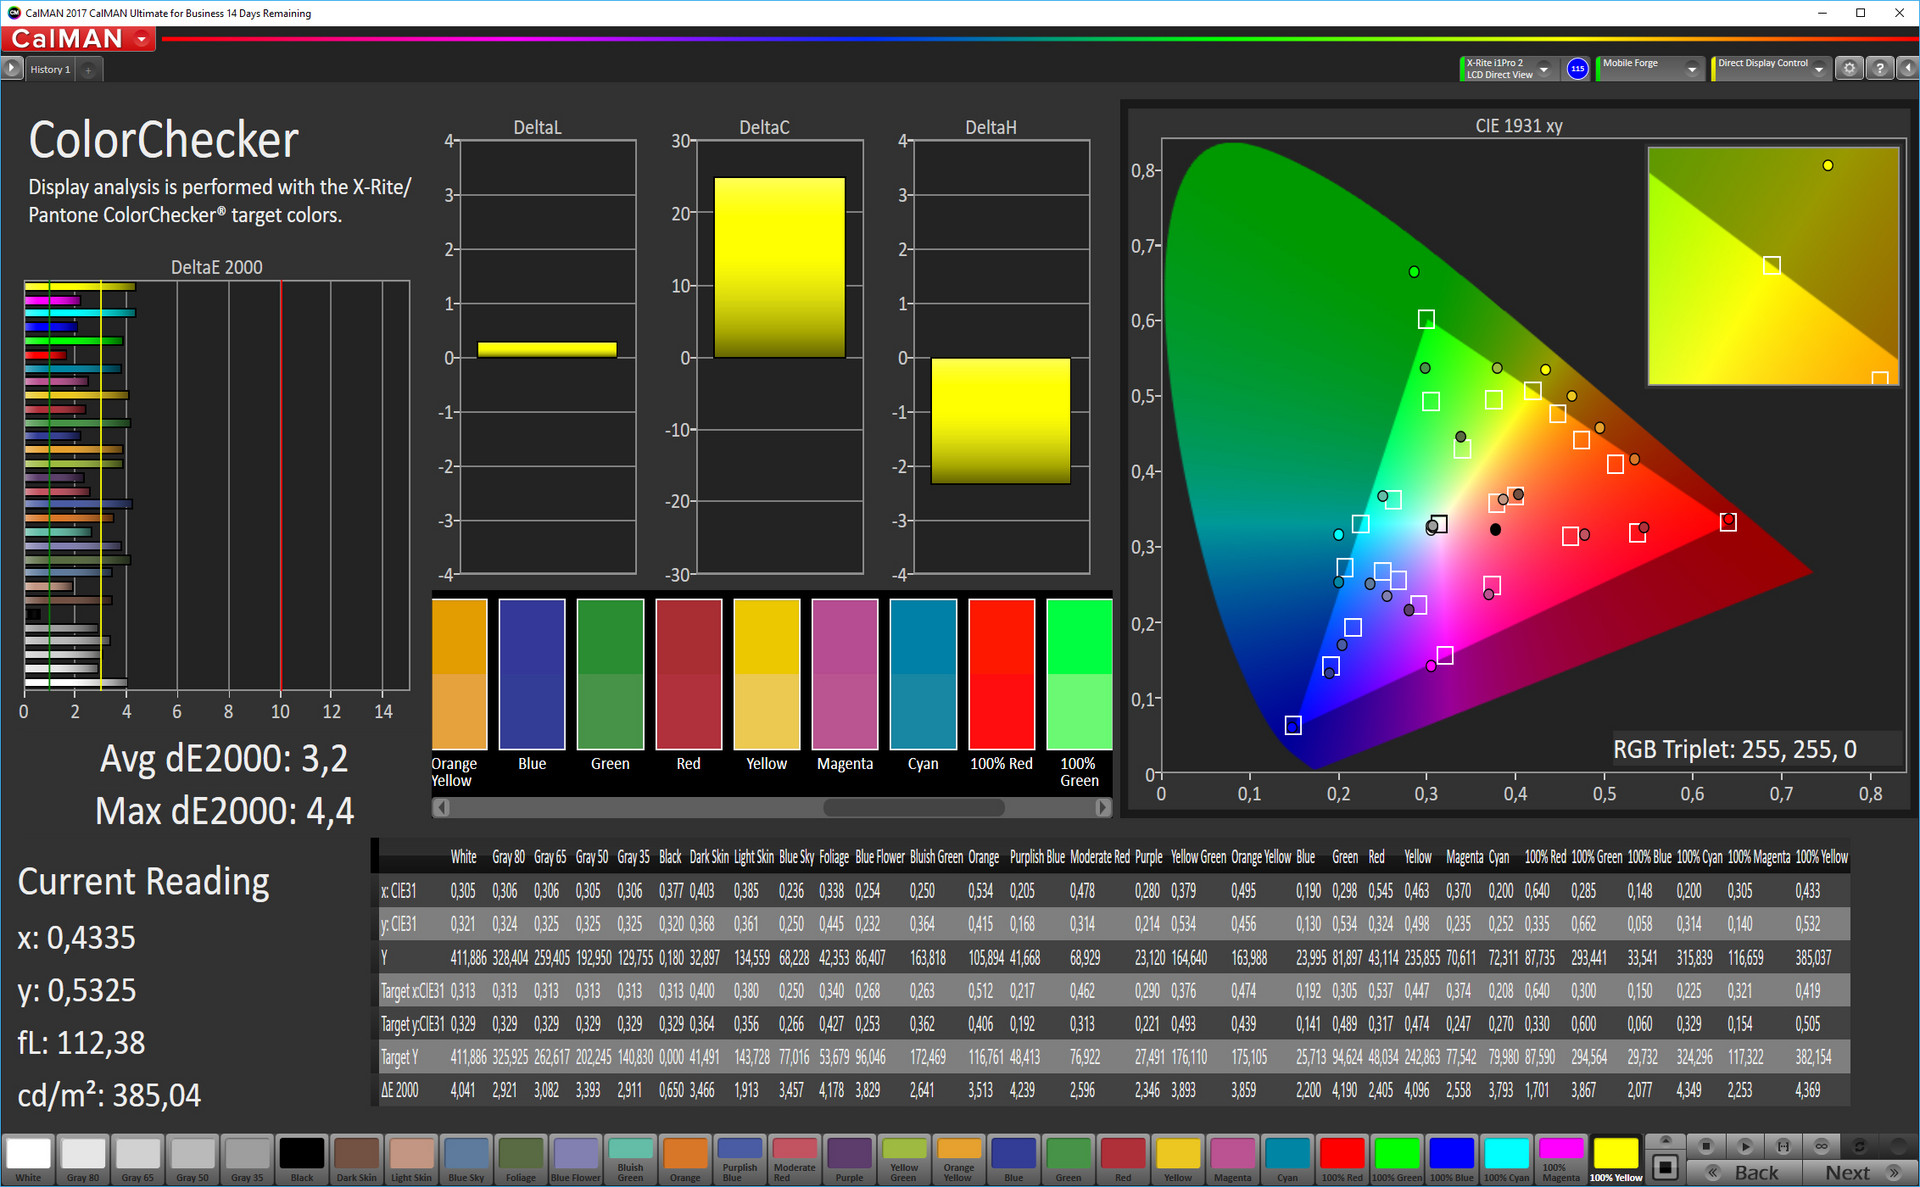
Task: Select the White patch in the bottom strip
Action: click(29, 1160)
